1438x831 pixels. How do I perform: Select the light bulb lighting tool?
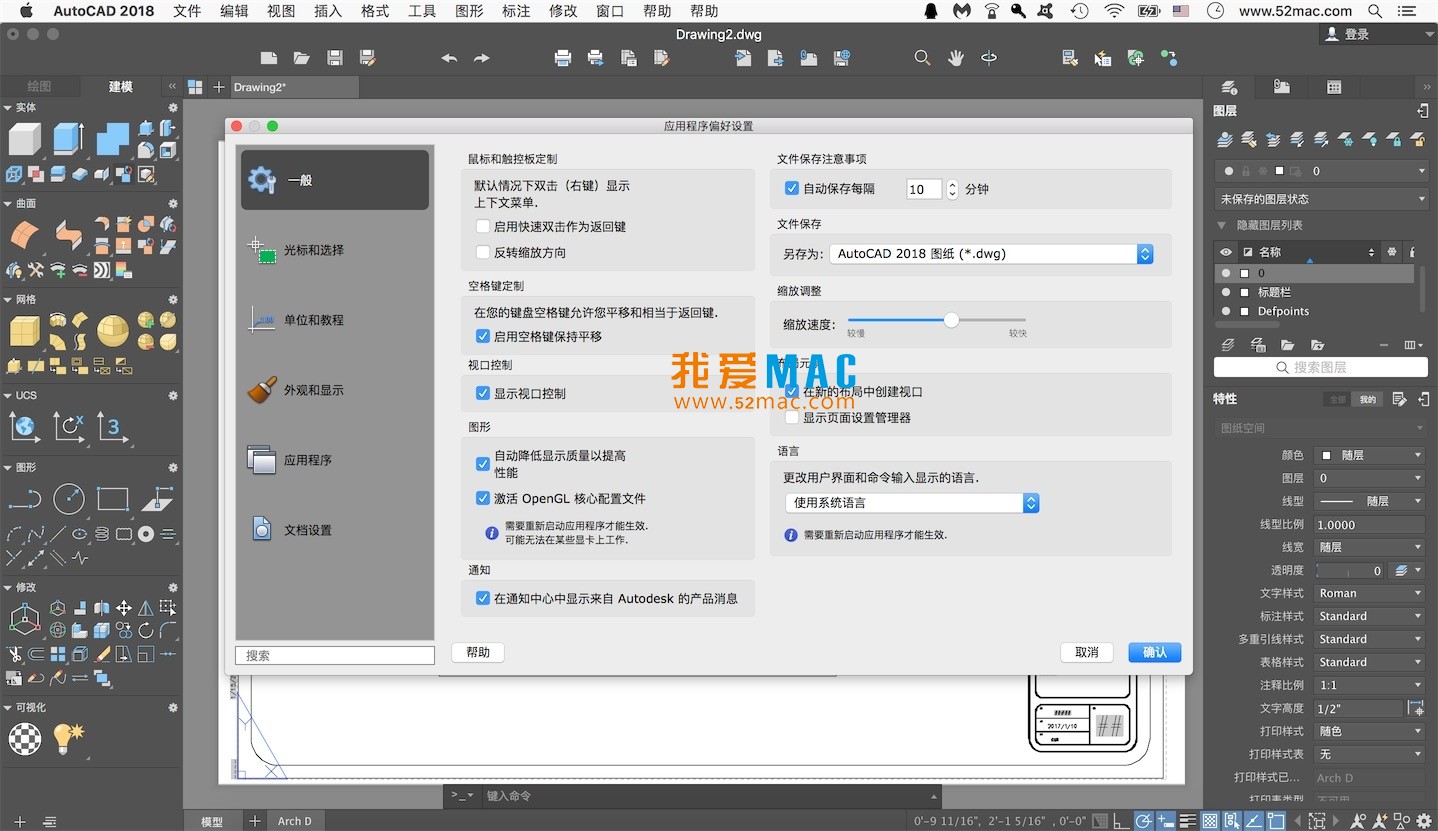point(69,739)
